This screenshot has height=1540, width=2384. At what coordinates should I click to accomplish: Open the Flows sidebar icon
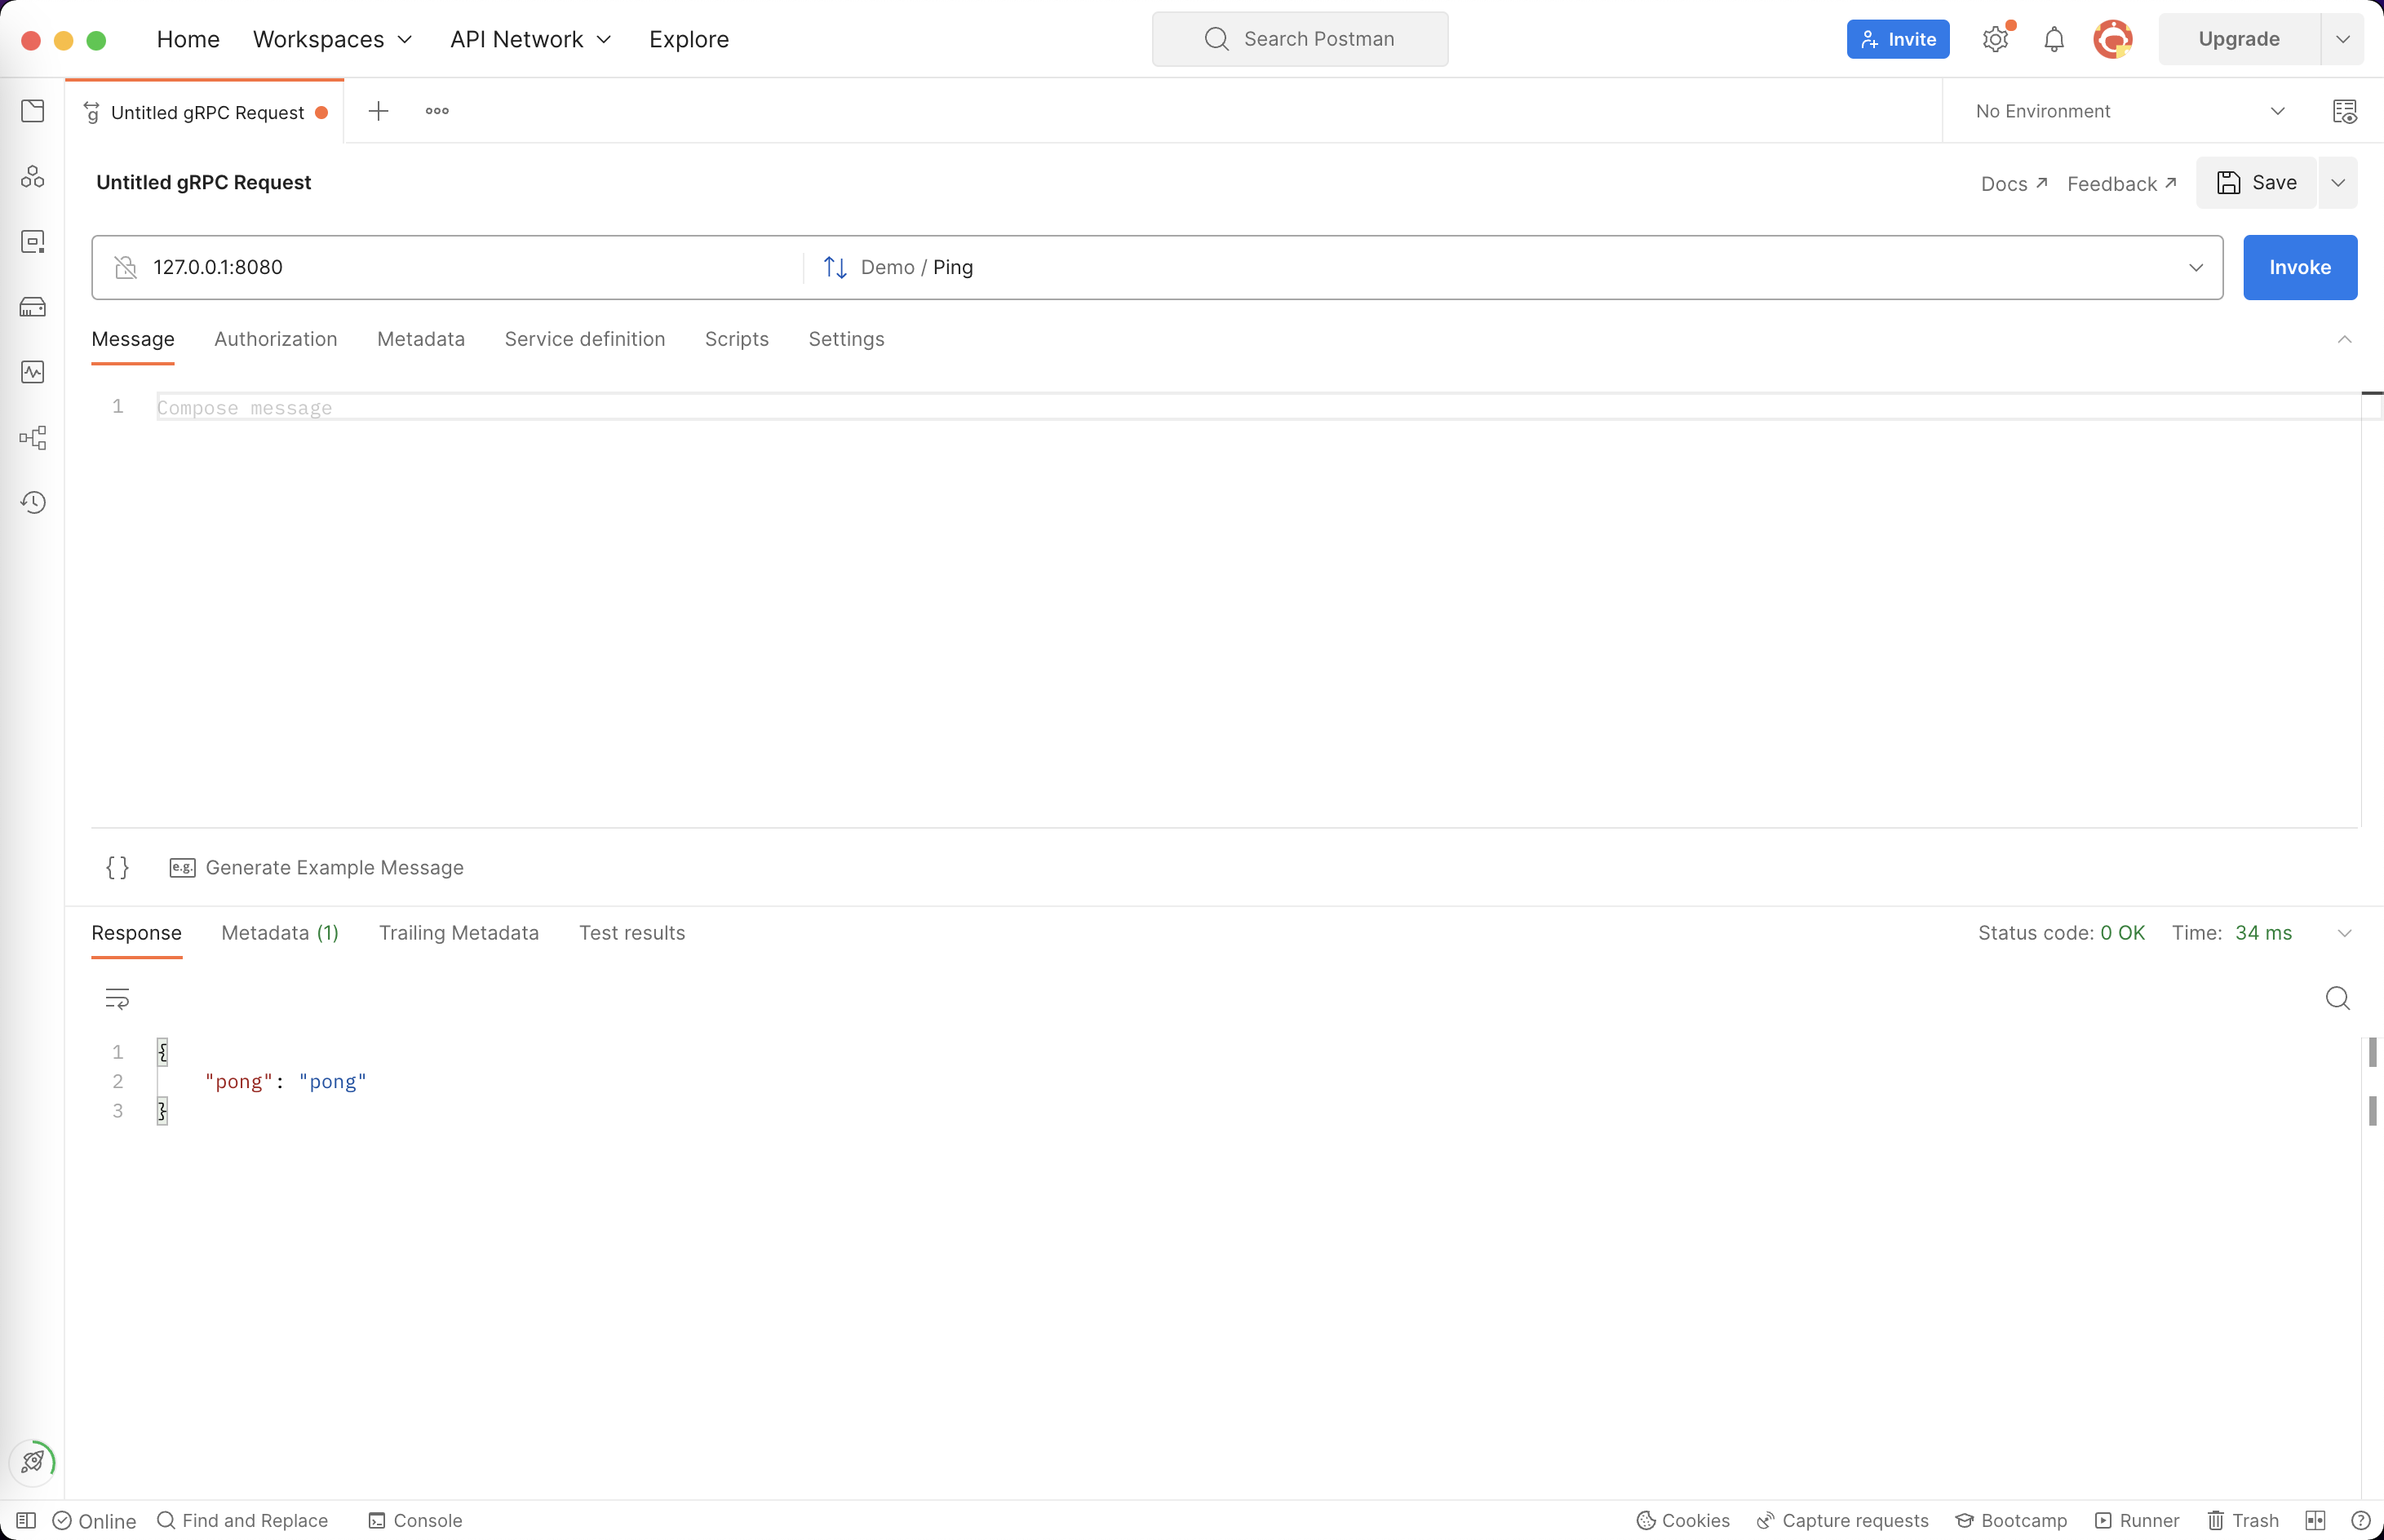point(33,437)
